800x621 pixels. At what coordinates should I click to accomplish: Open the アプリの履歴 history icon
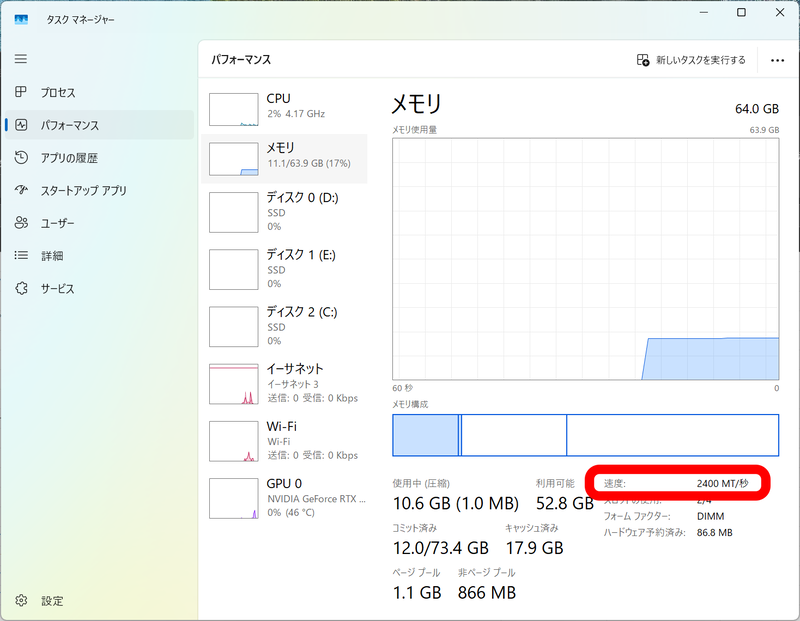(x=21, y=158)
